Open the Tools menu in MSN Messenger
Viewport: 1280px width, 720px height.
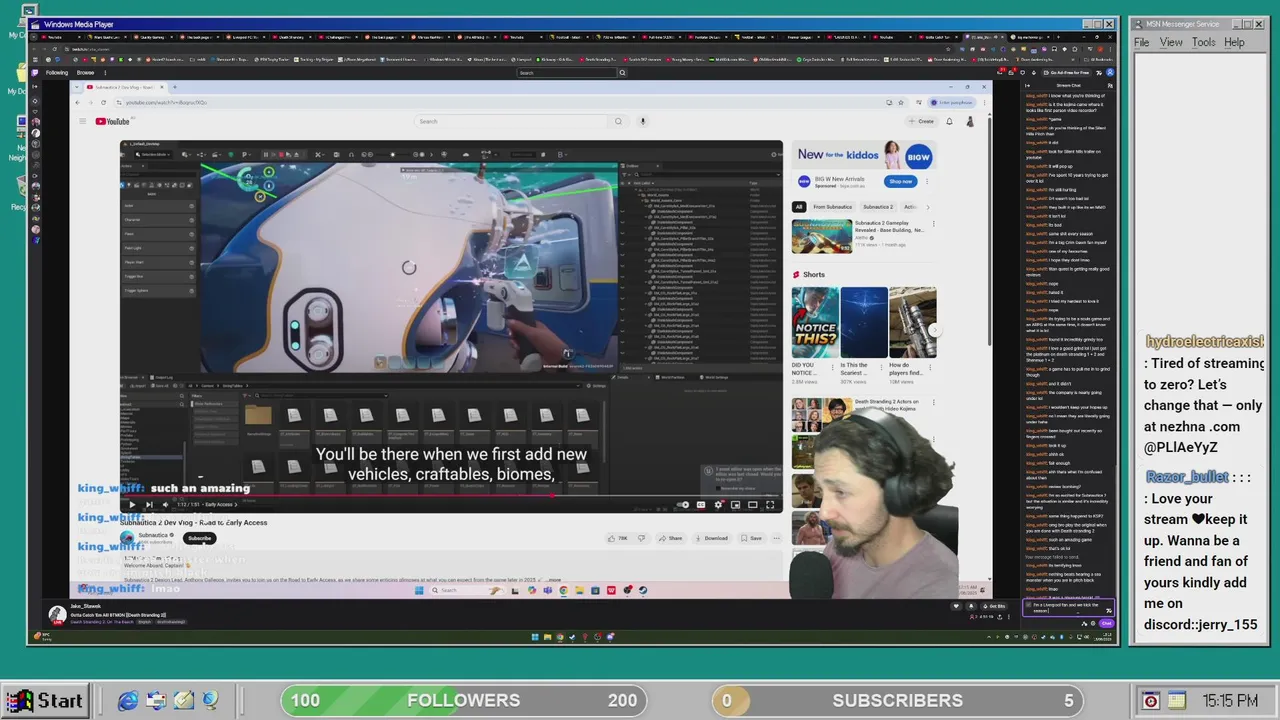1203,43
